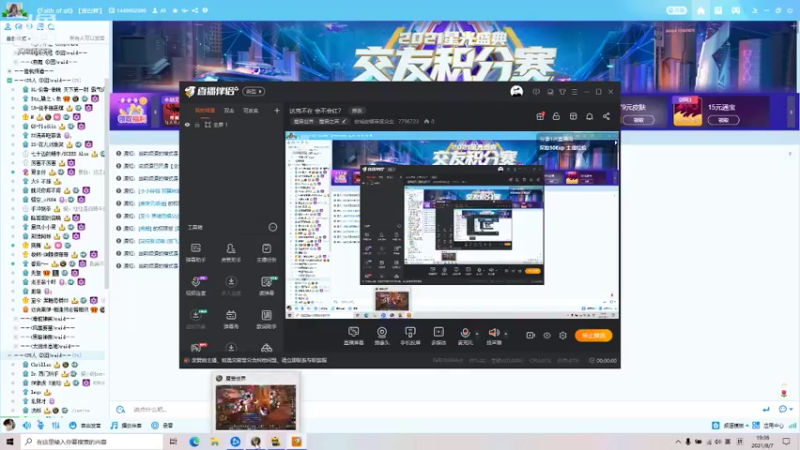
Task: Toggle preview eye icon near settings gear
Action: click(x=547, y=336)
